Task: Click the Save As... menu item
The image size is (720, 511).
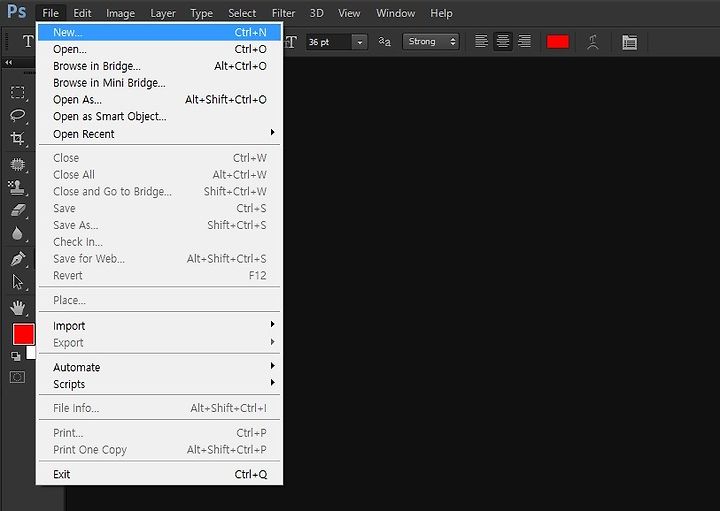Action: point(159,225)
